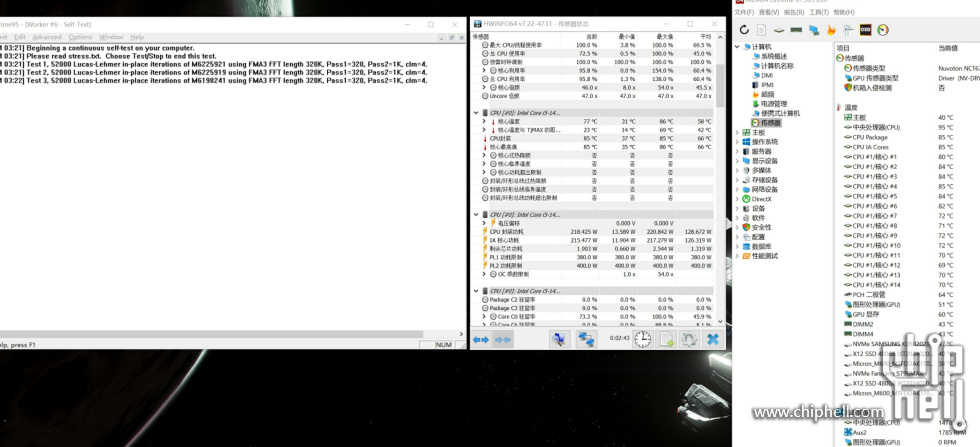This screenshot has width=980, height=447.
Task: Open AIDA64 report page icon
Action: pos(761,29)
